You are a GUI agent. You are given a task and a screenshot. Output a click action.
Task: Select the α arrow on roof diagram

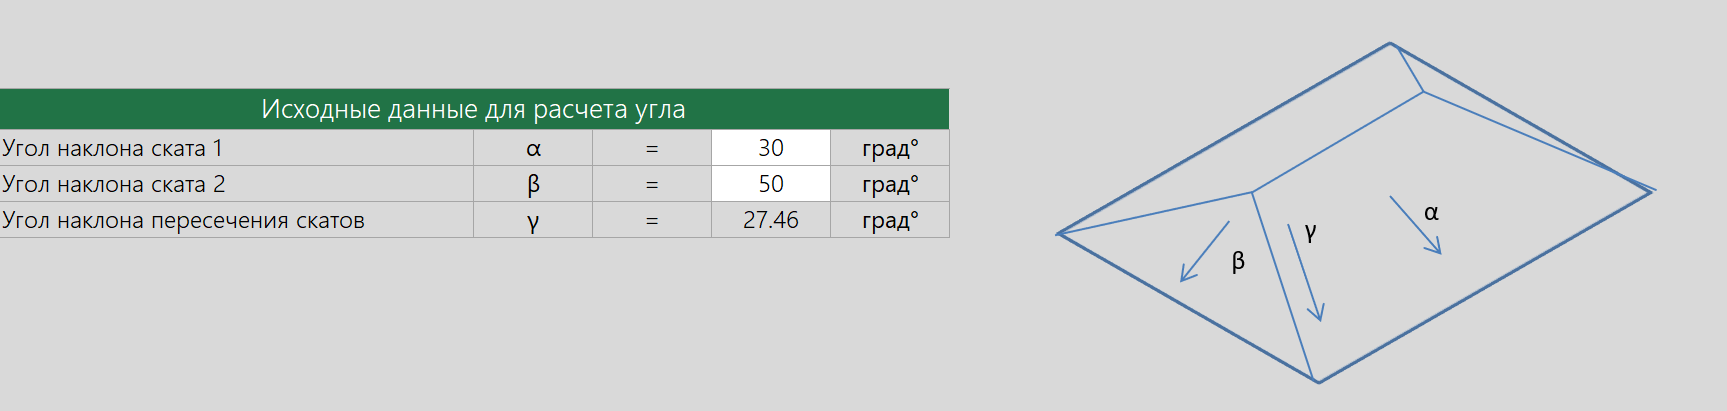(1416, 225)
